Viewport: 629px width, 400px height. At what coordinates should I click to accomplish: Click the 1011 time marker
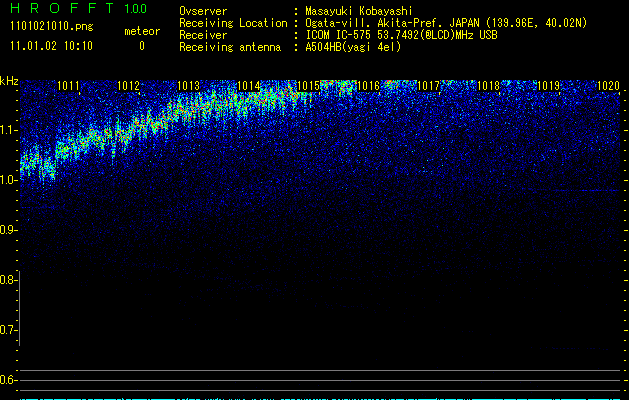click(68, 85)
